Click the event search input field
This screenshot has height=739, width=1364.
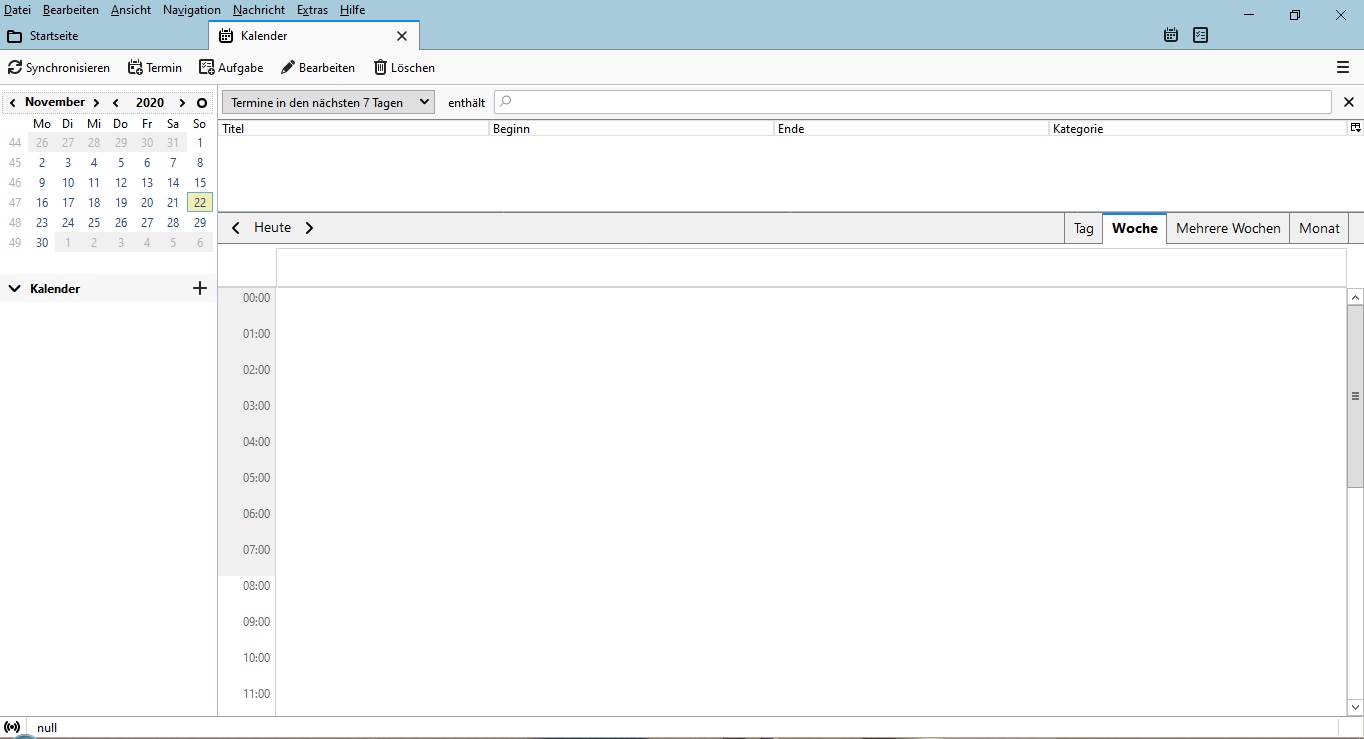(912, 102)
